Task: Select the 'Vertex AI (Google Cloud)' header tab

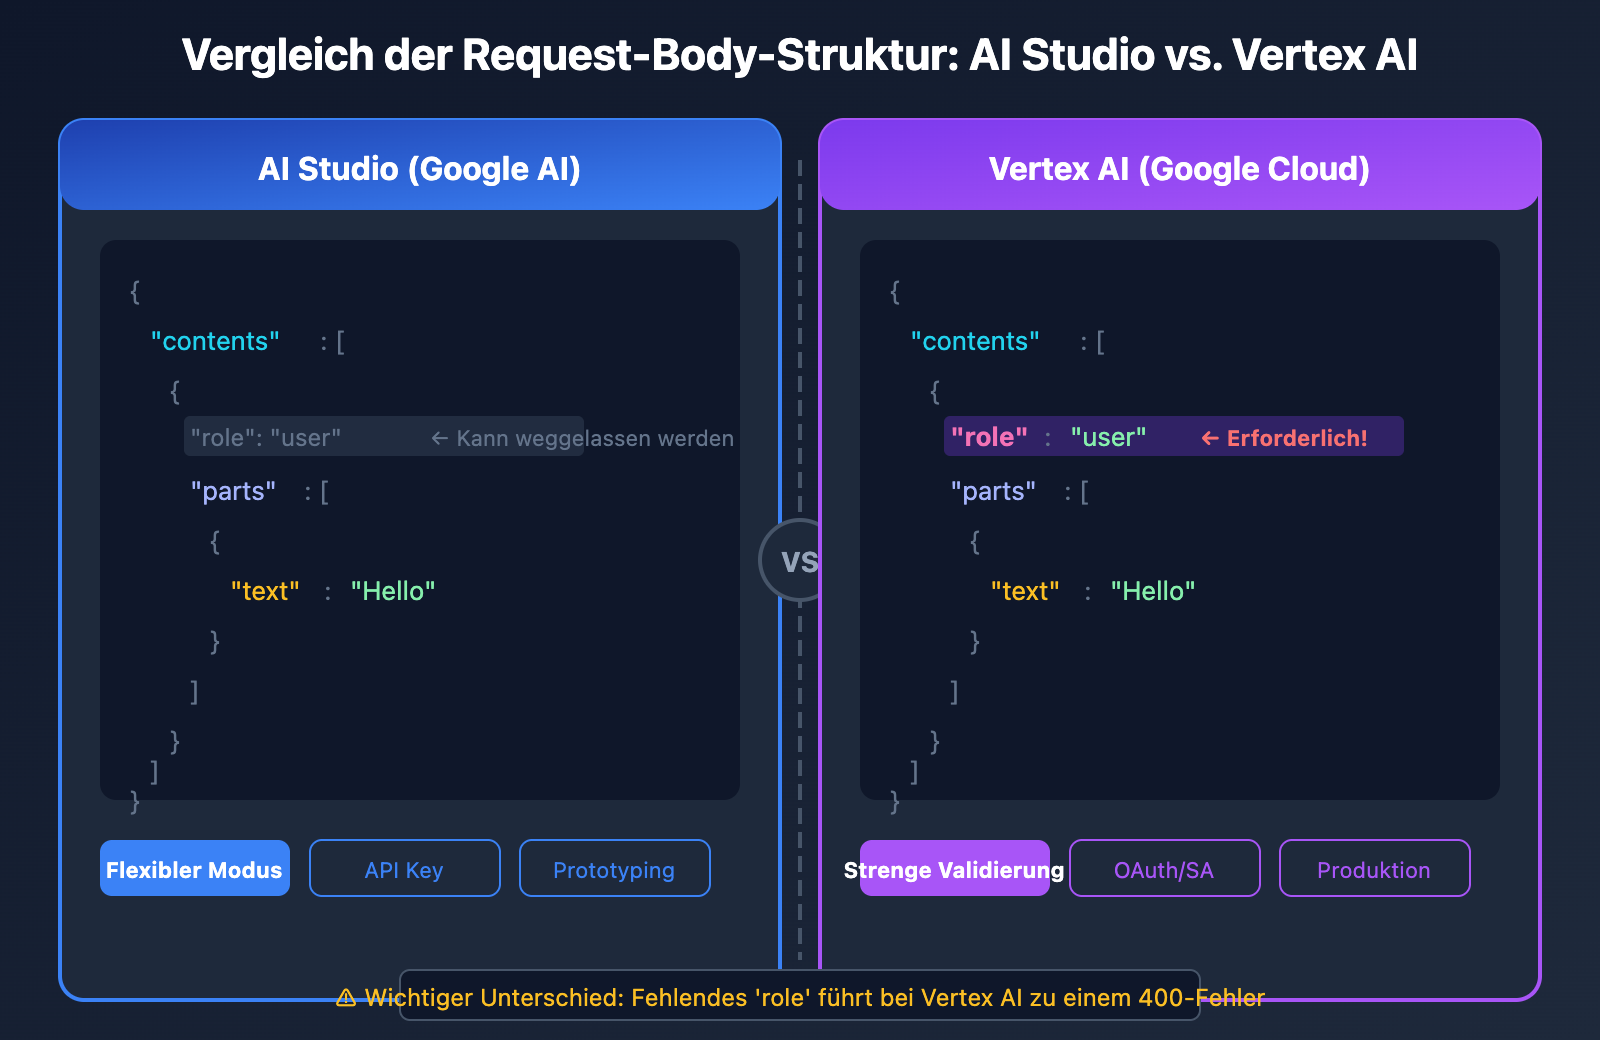Action: (1178, 168)
